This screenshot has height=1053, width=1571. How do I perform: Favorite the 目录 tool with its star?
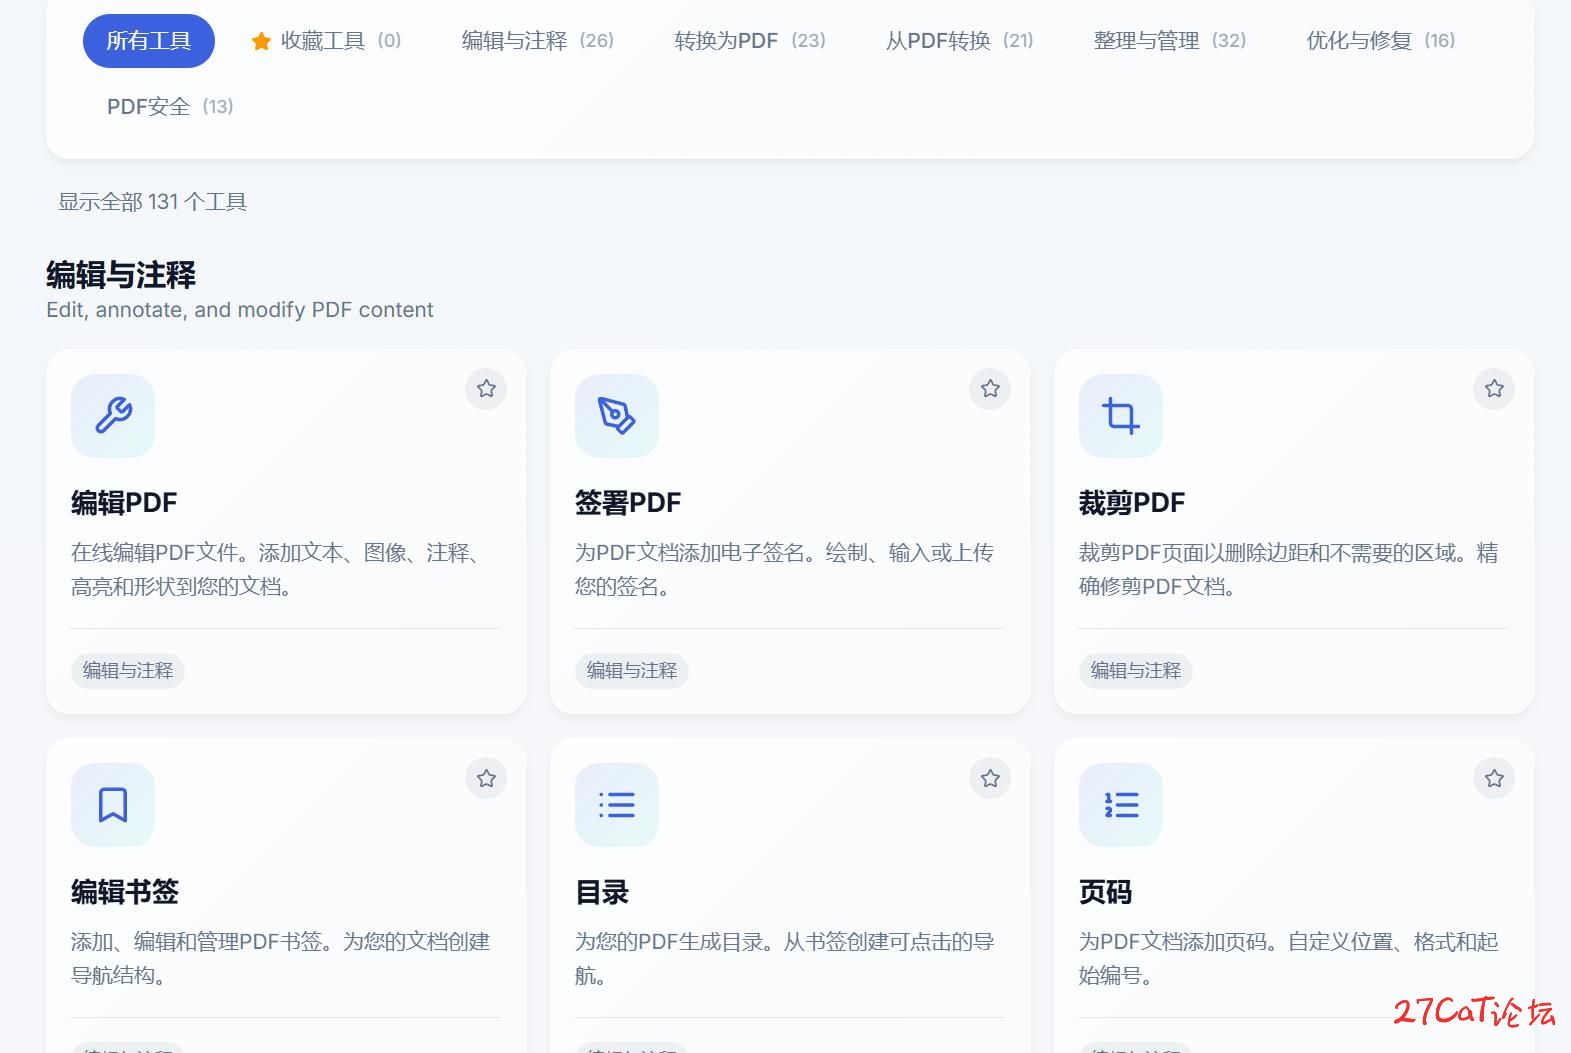(x=990, y=778)
